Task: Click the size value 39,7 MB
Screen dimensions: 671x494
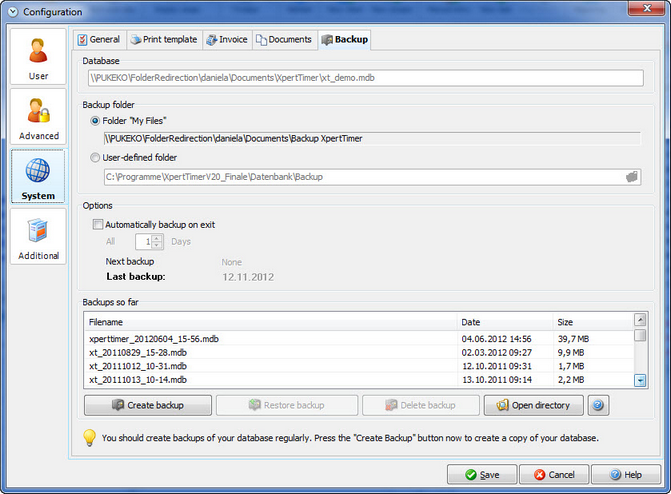Action: click(573, 339)
